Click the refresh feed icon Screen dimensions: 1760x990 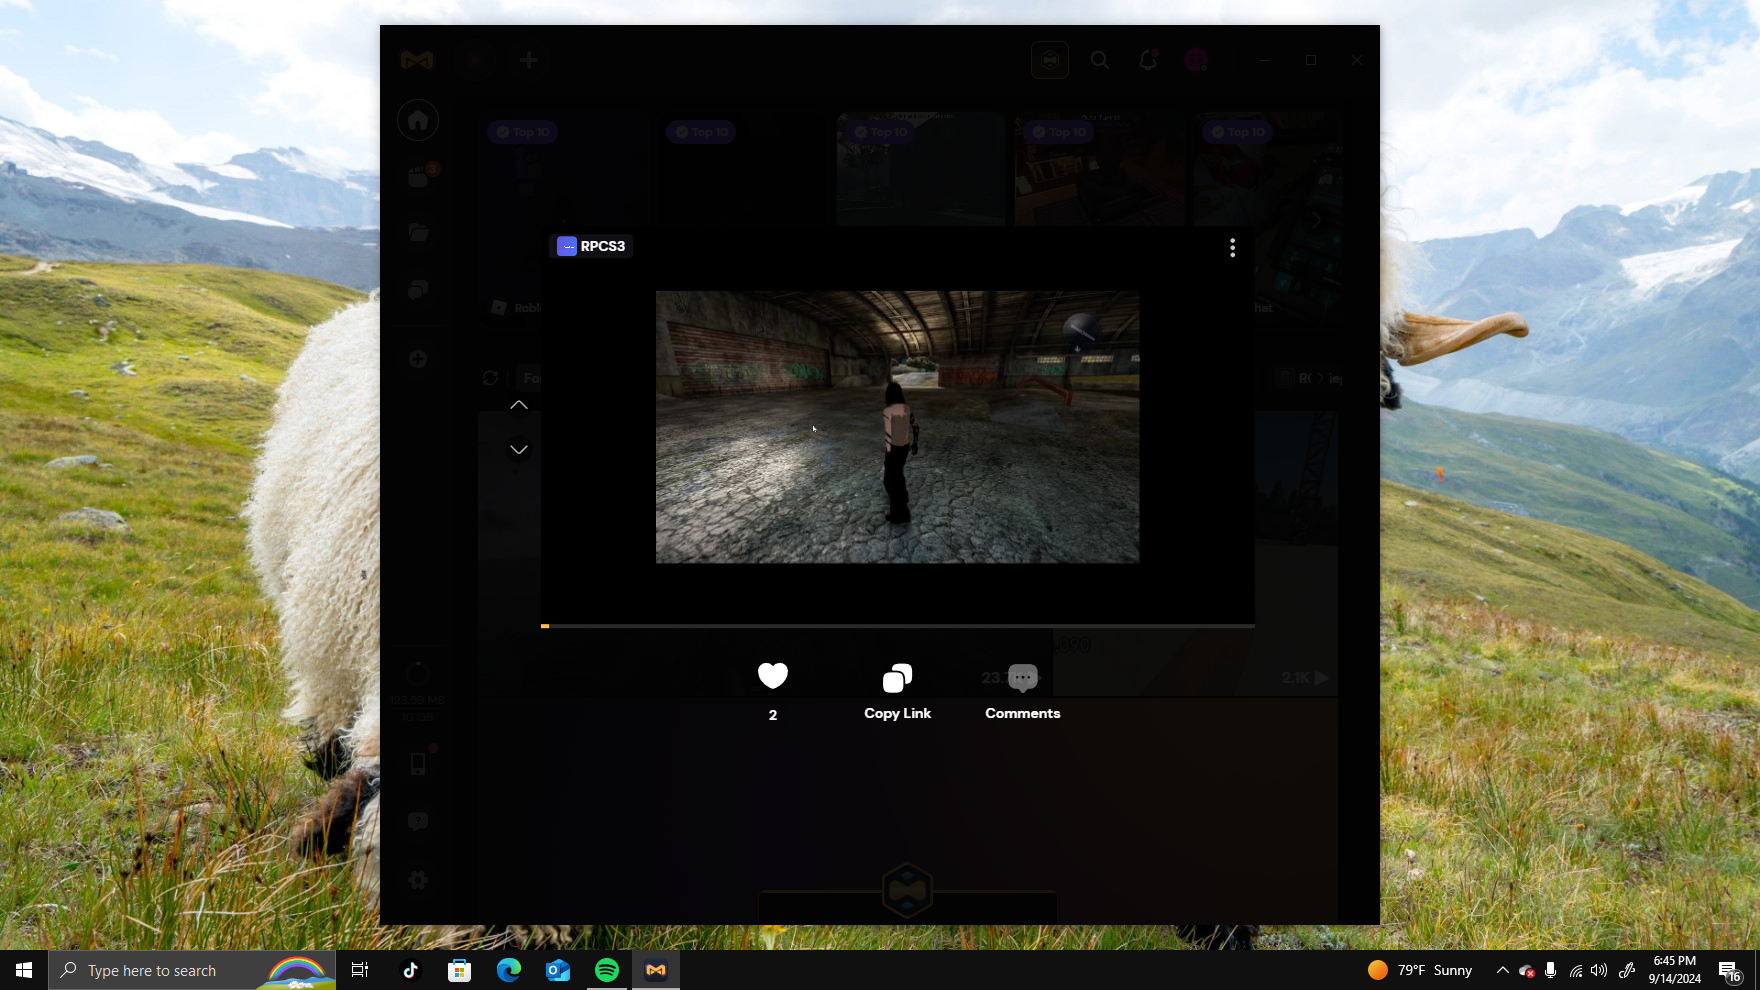pos(490,378)
